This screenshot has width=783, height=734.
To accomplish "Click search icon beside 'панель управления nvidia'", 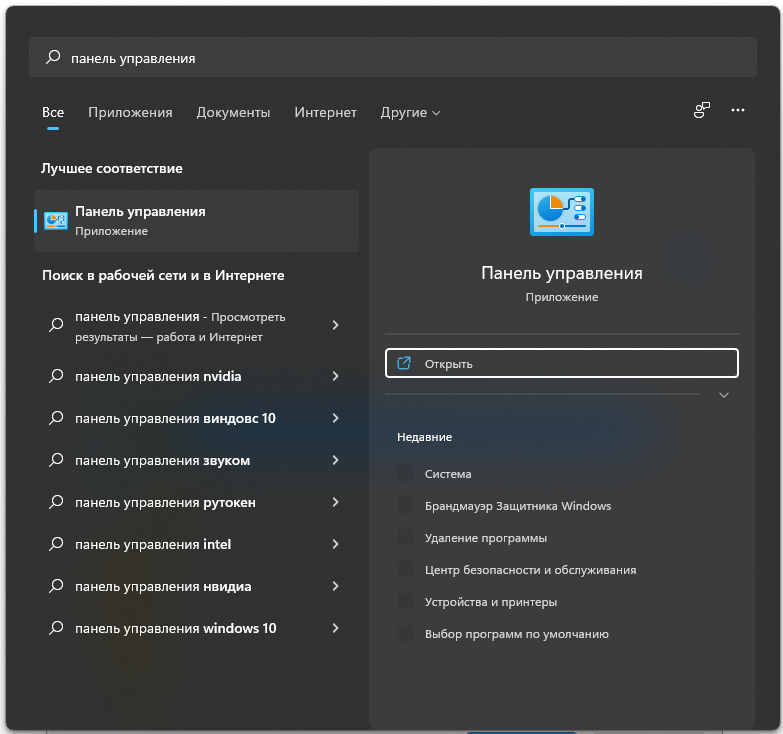I will tap(56, 375).
